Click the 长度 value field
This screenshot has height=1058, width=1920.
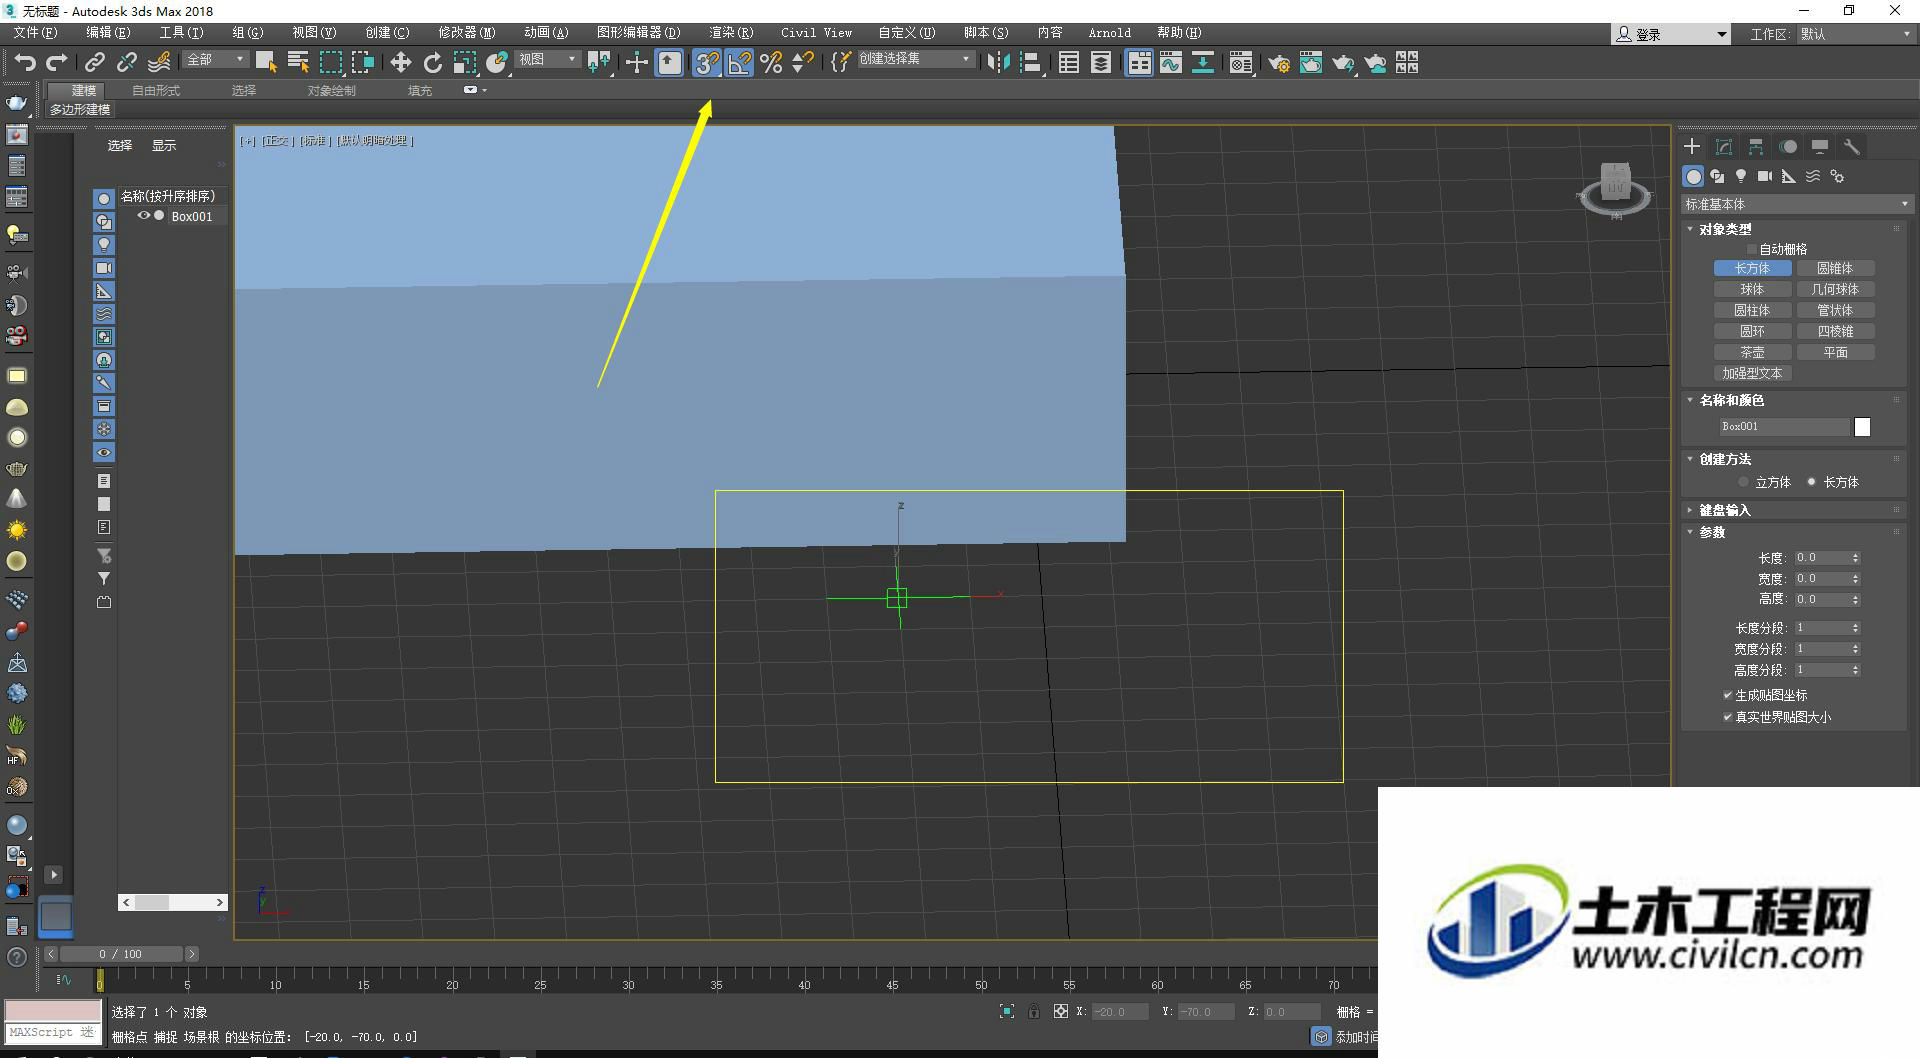pos(1822,558)
